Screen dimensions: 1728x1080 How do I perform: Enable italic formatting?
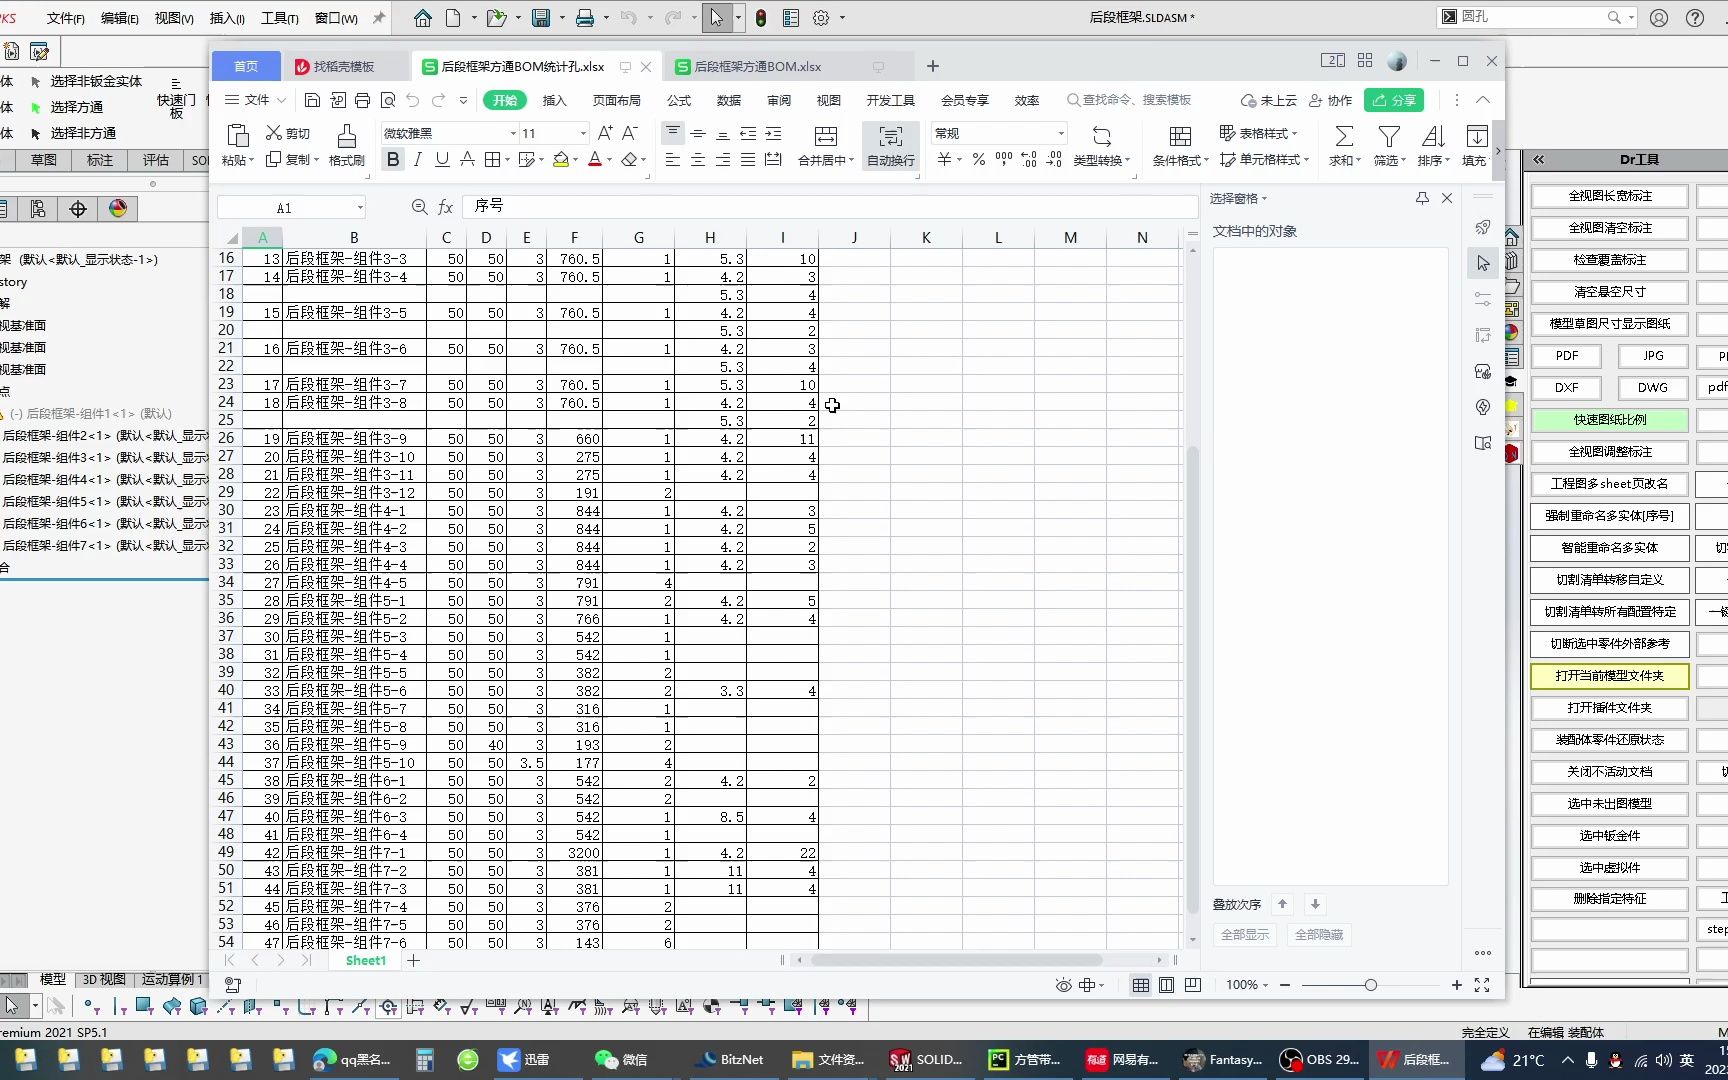tap(417, 159)
